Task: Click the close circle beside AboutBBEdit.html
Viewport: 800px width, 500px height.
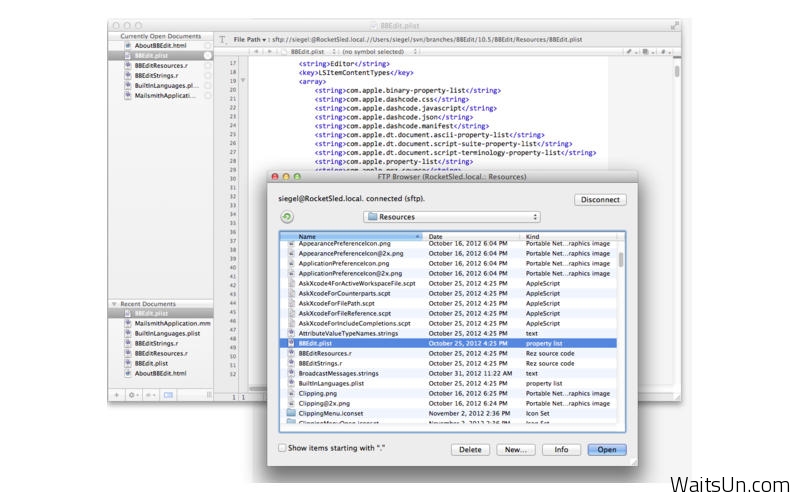Action: pyautogui.click(x=207, y=45)
